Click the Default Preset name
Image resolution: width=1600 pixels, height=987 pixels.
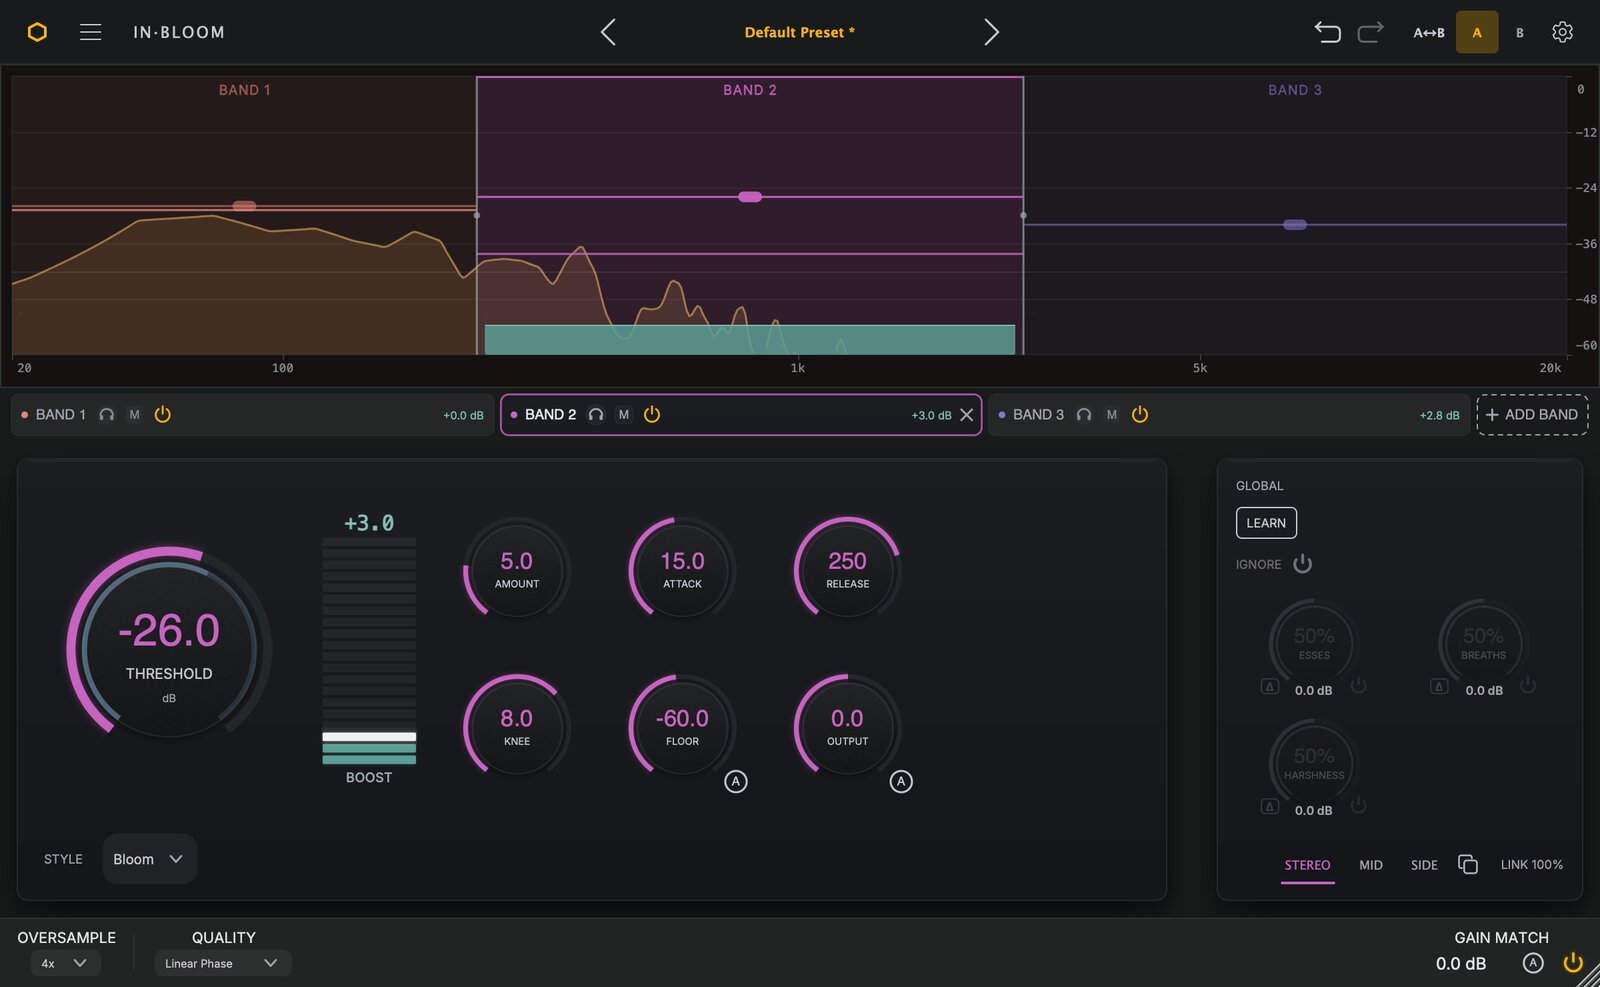[x=799, y=32]
